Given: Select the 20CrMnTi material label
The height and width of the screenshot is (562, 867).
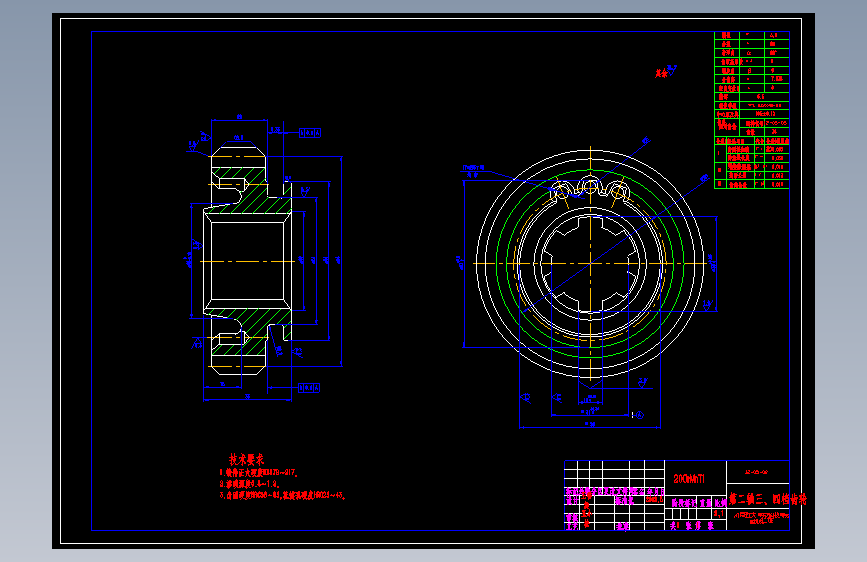Looking at the screenshot, I should coord(689,479).
